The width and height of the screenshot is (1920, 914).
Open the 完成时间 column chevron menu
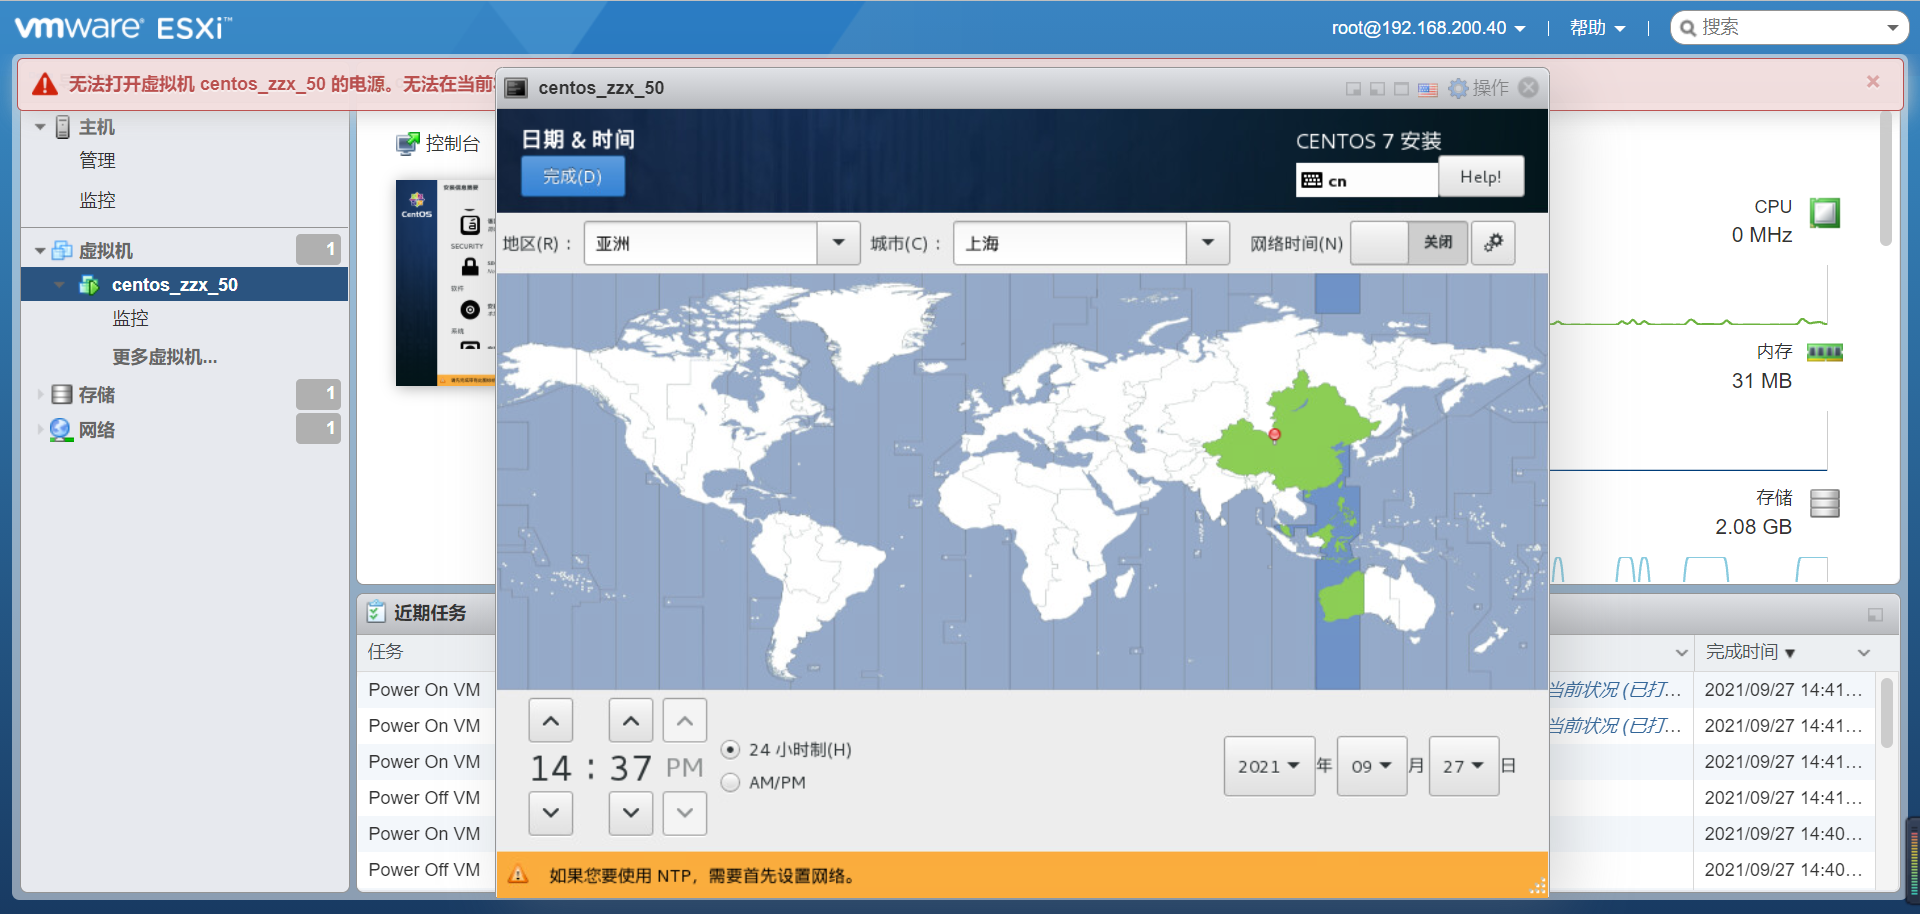tap(1864, 653)
